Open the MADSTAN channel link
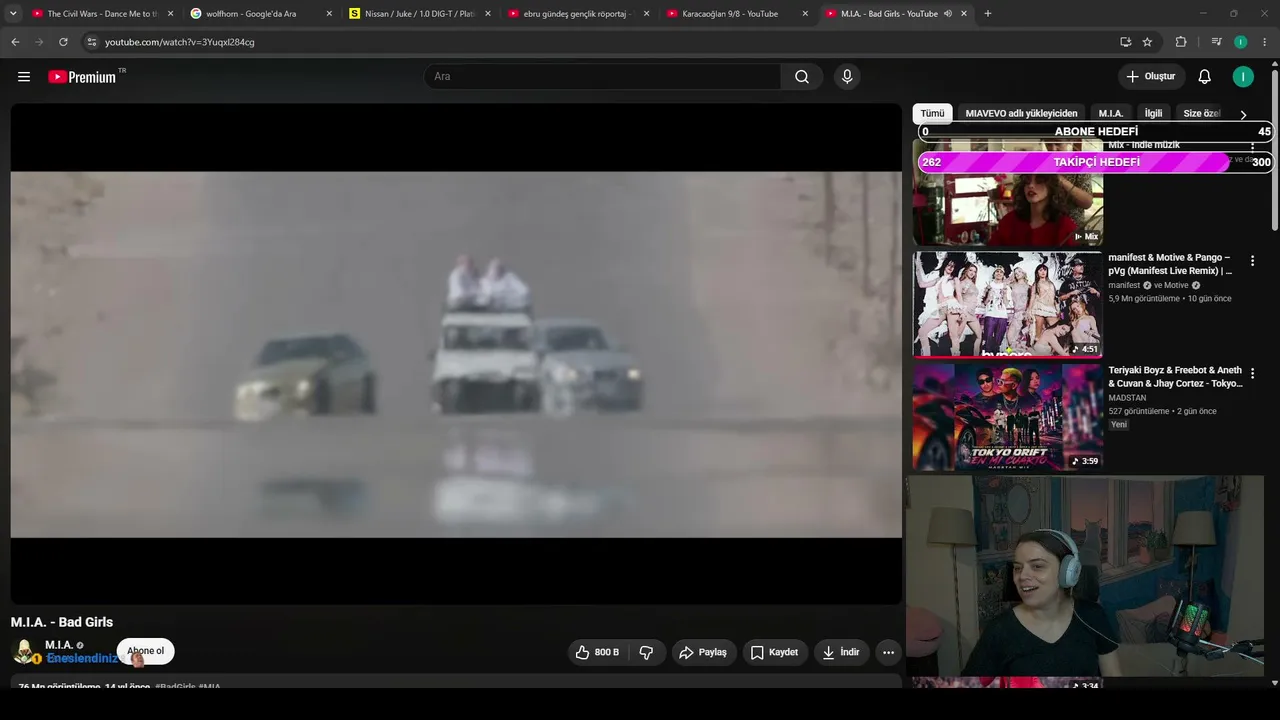 pos(1128,398)
